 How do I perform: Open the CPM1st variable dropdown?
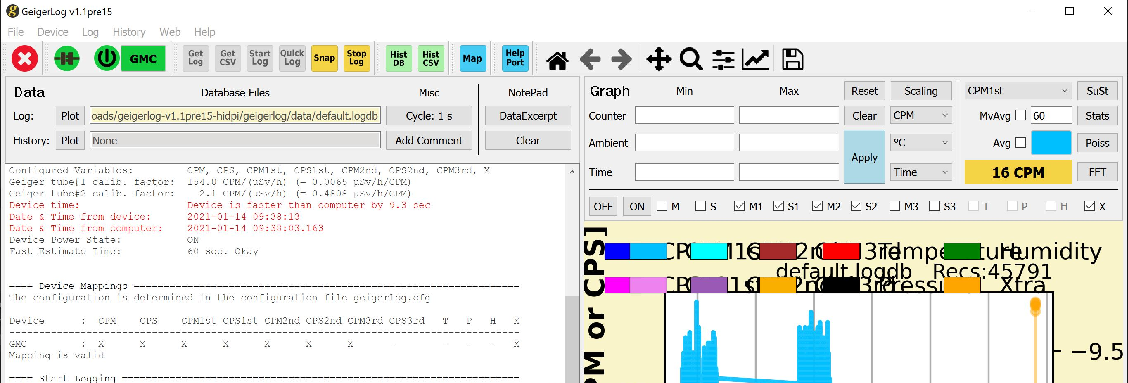tap(1017, 91)
